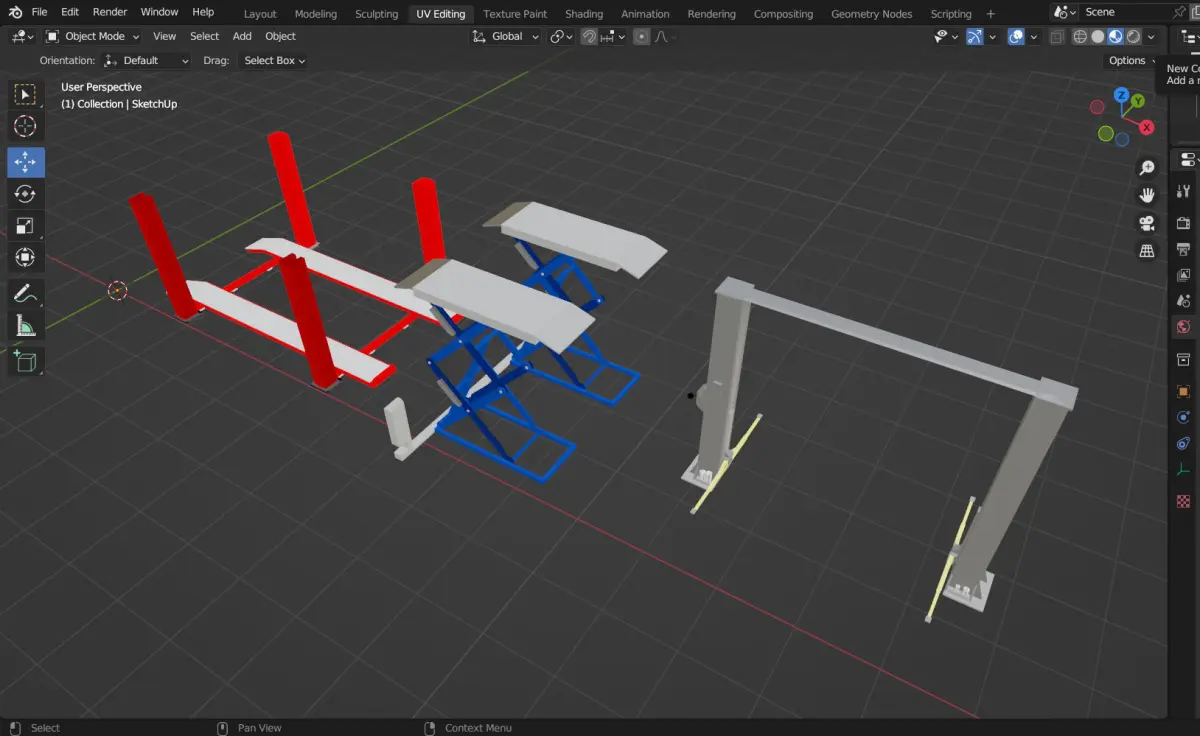The height and width of the screenshot is (736, 1200).
Task: Open the Window menu
Action: click(x=159, y=12)
